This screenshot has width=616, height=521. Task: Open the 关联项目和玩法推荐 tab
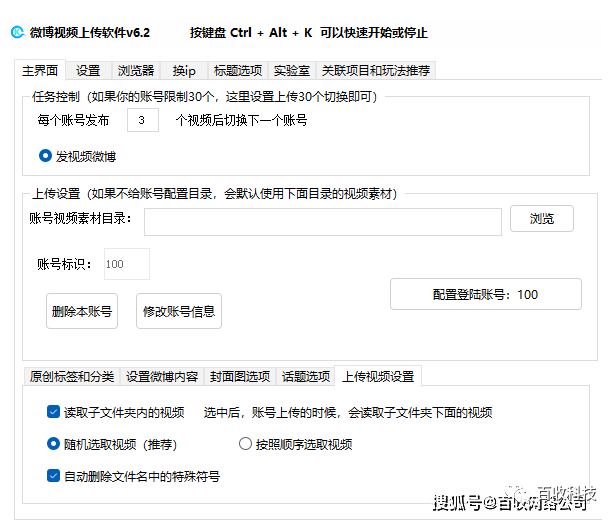point(376,71)
